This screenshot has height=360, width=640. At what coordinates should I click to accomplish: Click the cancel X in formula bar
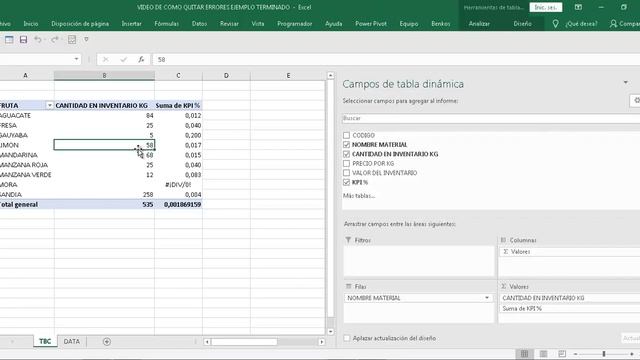106,60
